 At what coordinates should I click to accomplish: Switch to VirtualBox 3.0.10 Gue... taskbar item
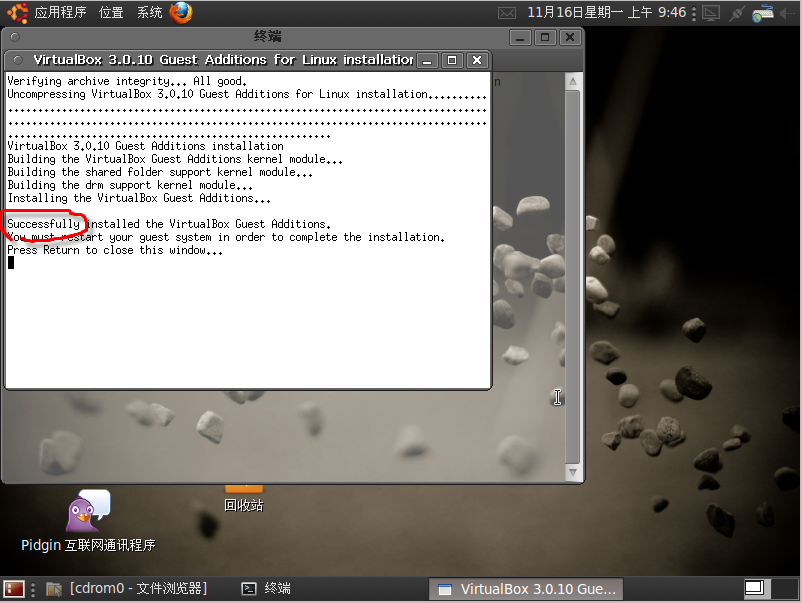[526, 589]
